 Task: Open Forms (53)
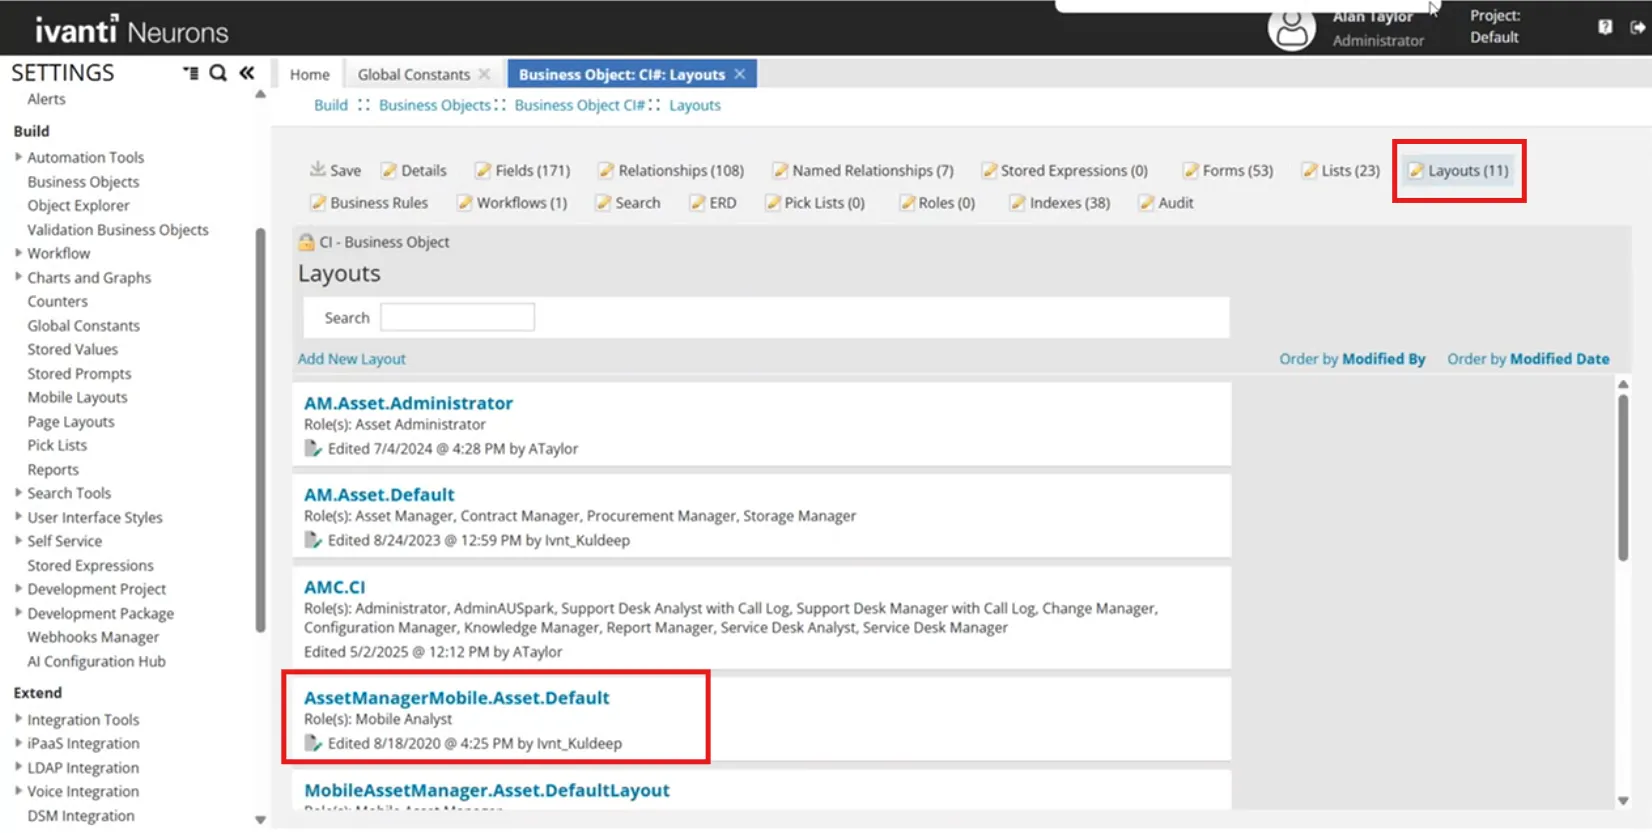1228,170
